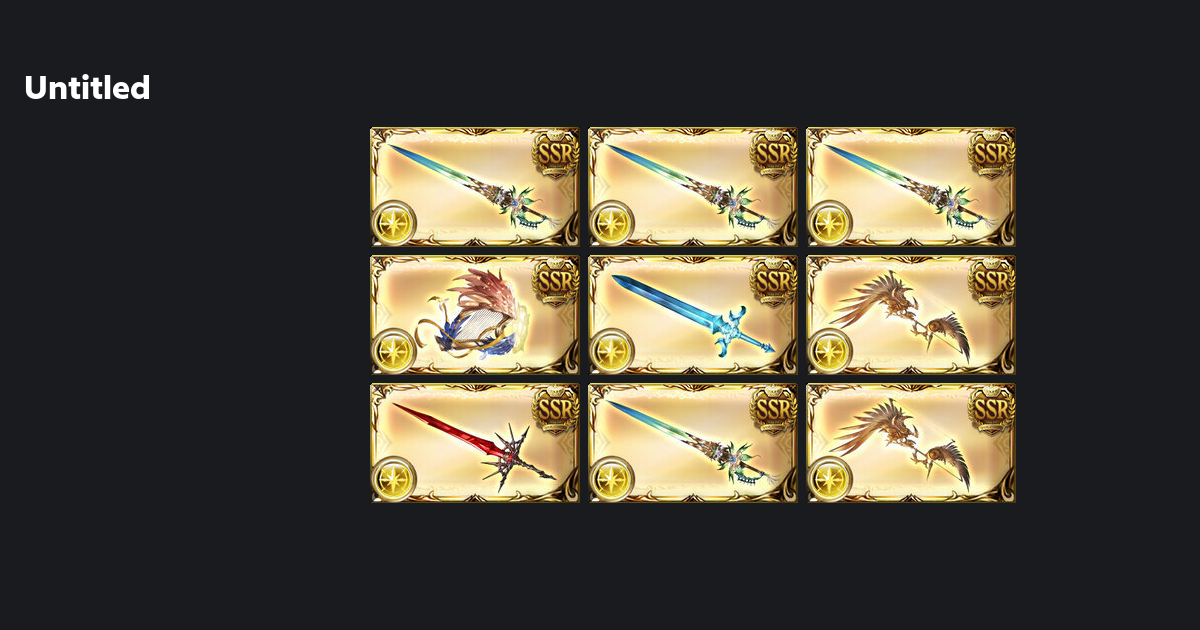Click SSR badge on the red sword card
1200x630 pixels.
click(556, 408)
